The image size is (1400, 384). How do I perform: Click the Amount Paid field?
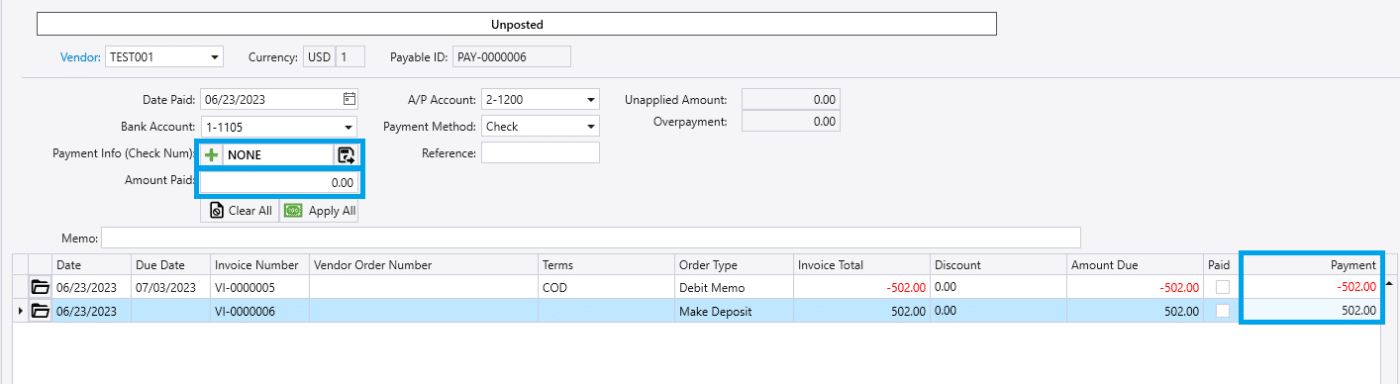[x=279, y=183]
